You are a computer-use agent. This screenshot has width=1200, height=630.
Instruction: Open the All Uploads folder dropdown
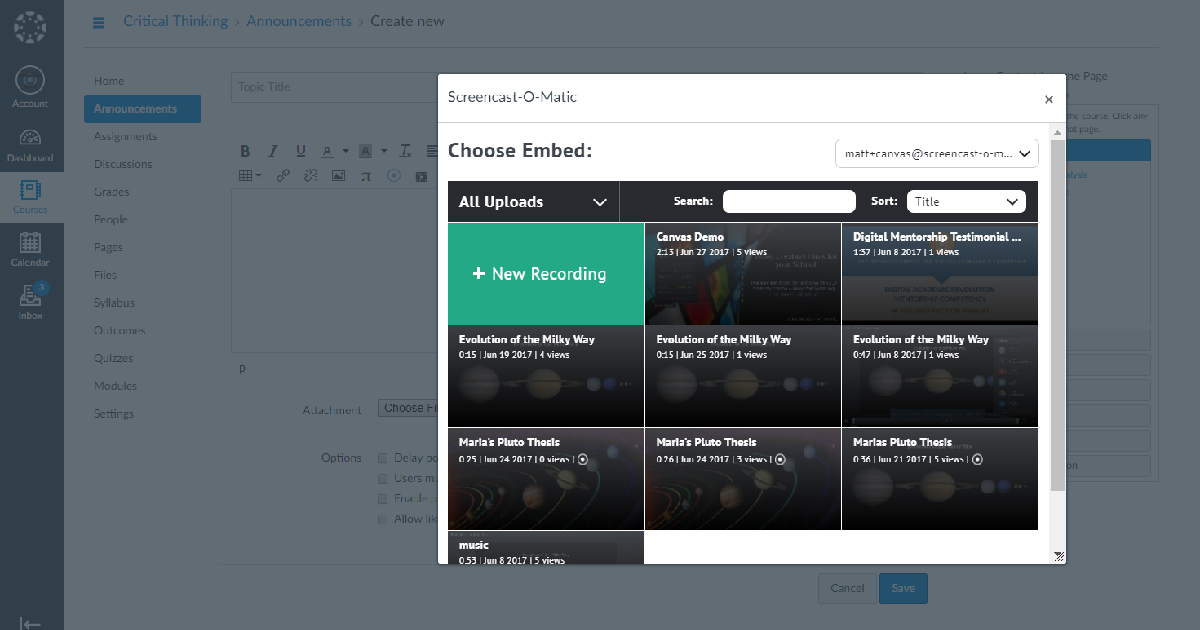[x=533, y=201]
